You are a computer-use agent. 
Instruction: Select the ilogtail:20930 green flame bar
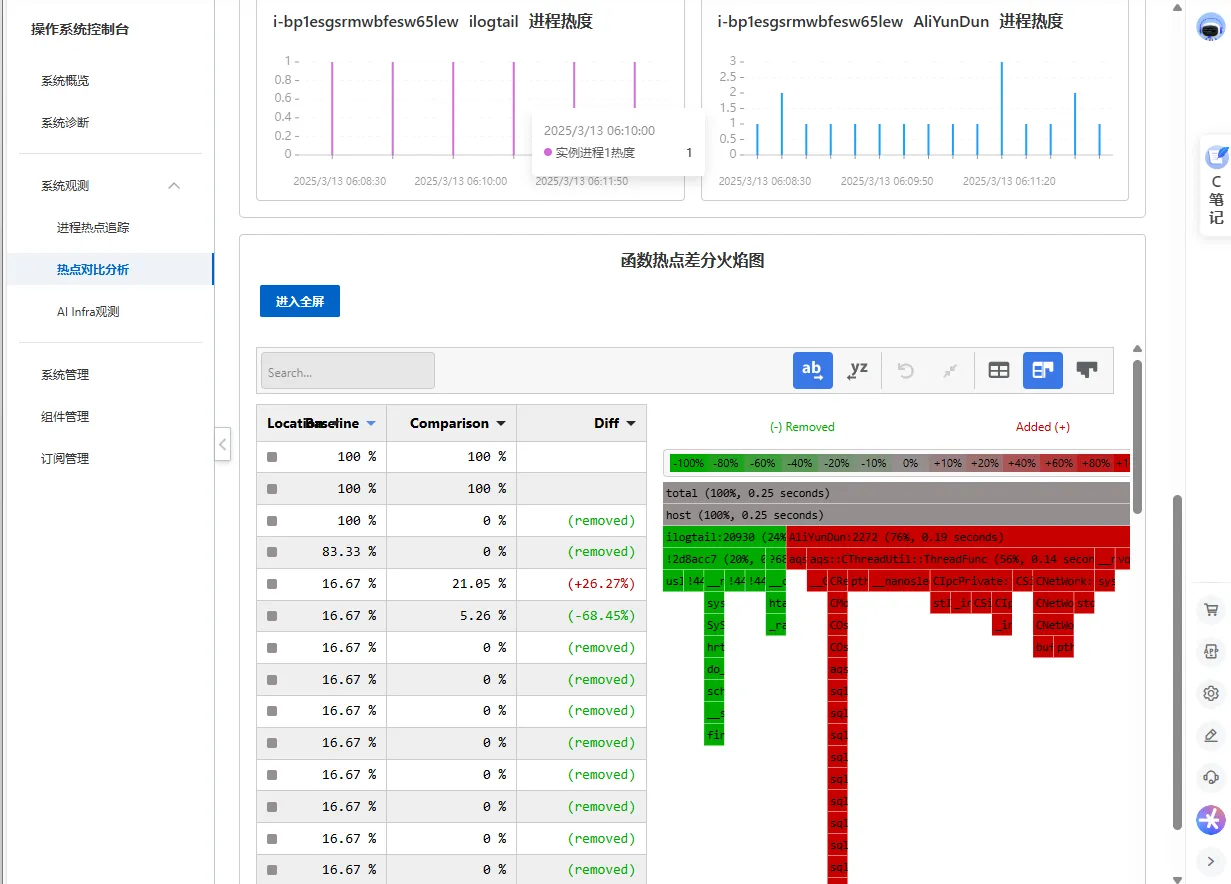(x=724, y=537)
